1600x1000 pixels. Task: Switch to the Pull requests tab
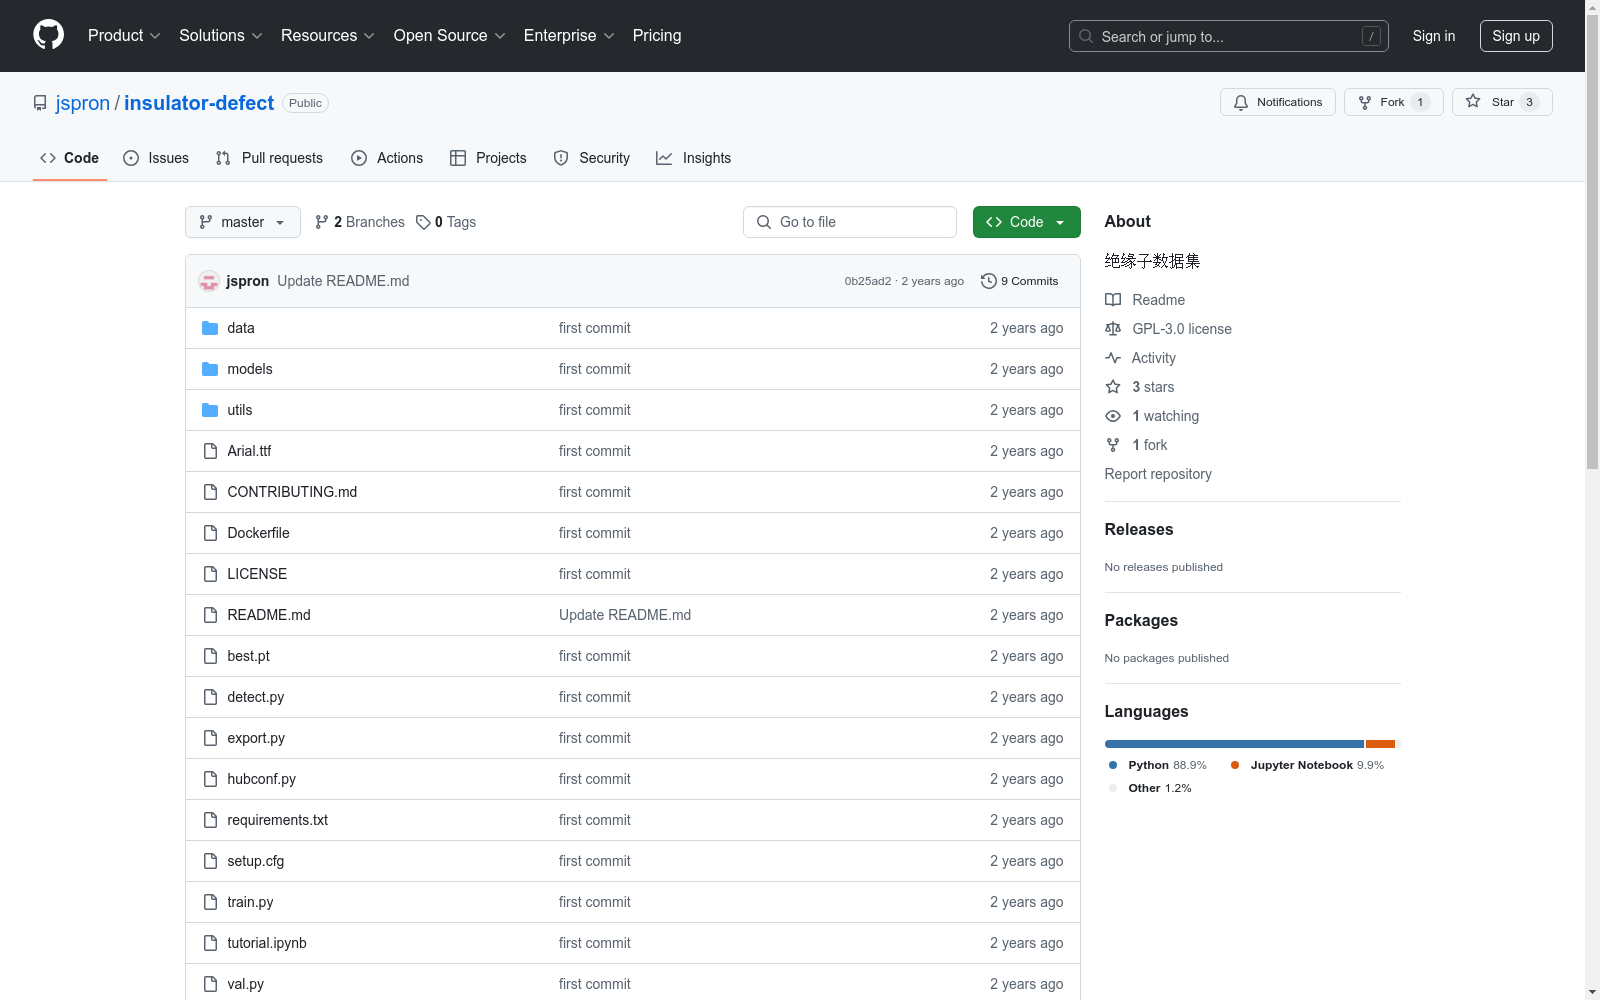269,158
